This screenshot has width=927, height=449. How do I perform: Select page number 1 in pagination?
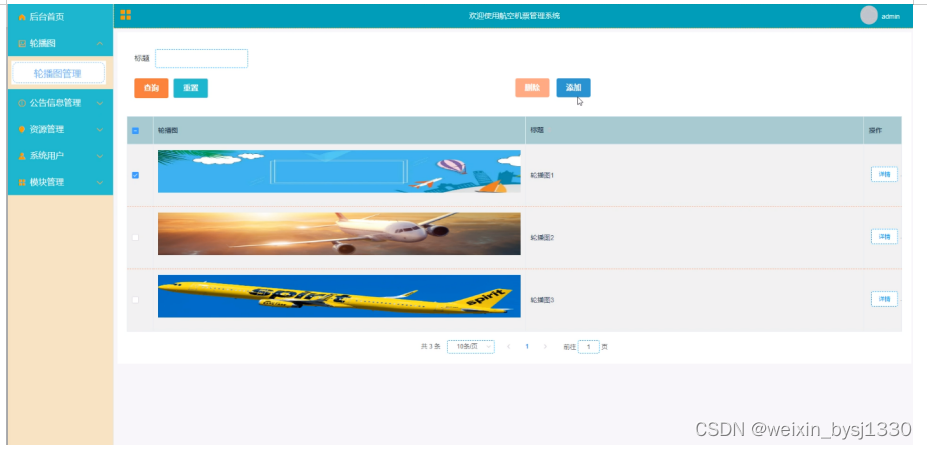527,347
